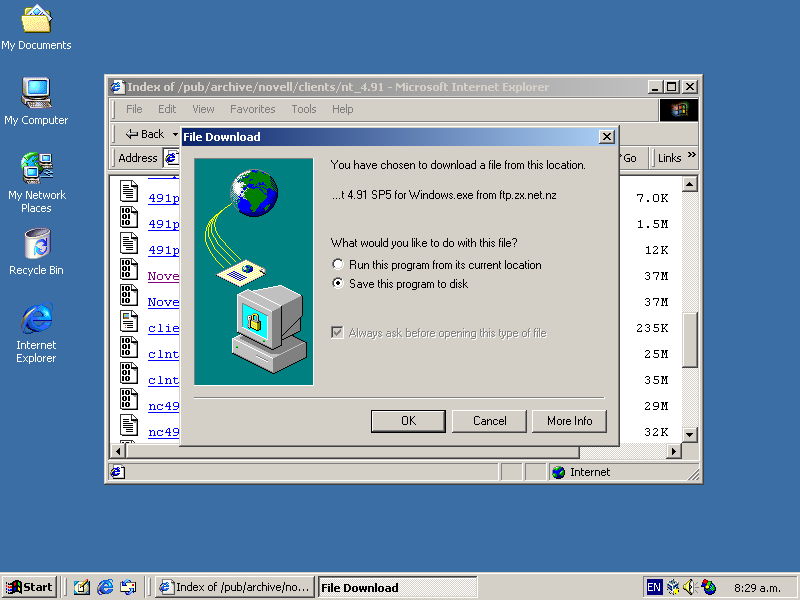Viewport: 800px width, 600px height.
Task: Click the scroll up arrow
Action: (x=690, y=184)
